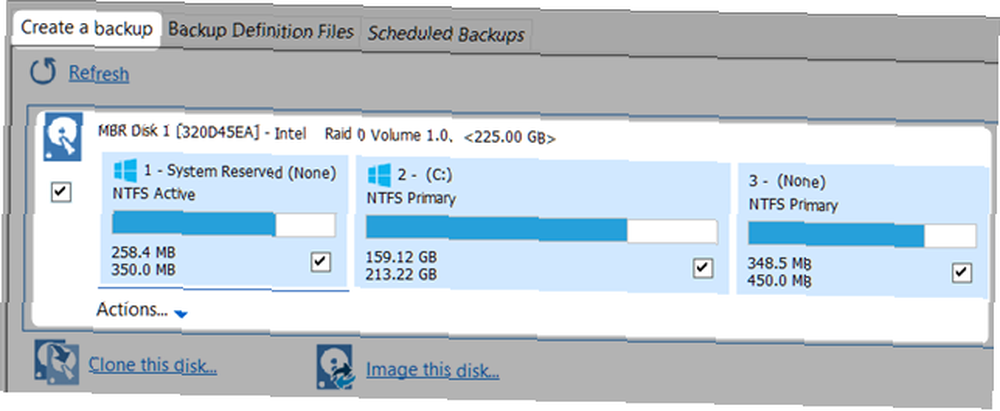
Task: Click the Image this disk icon
Action: coord(335,367)
